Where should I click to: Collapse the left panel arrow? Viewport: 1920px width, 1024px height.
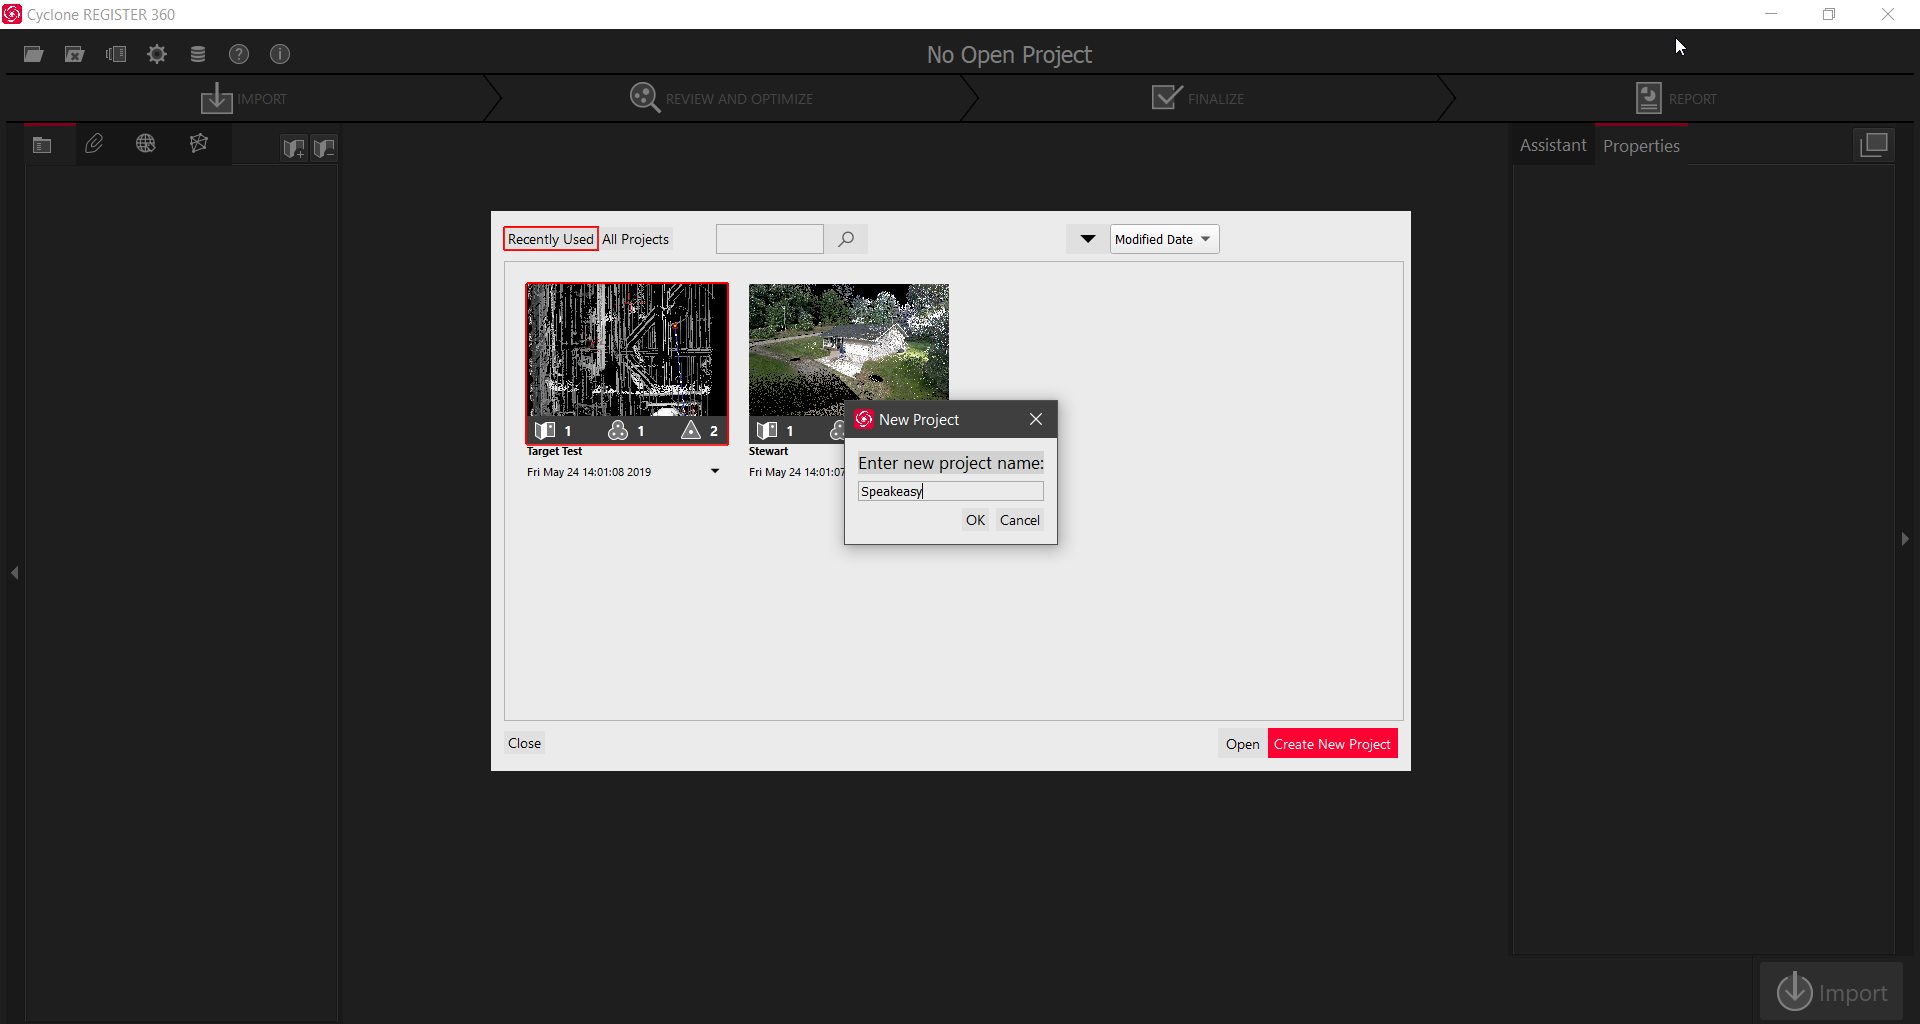tap(15, 573)
